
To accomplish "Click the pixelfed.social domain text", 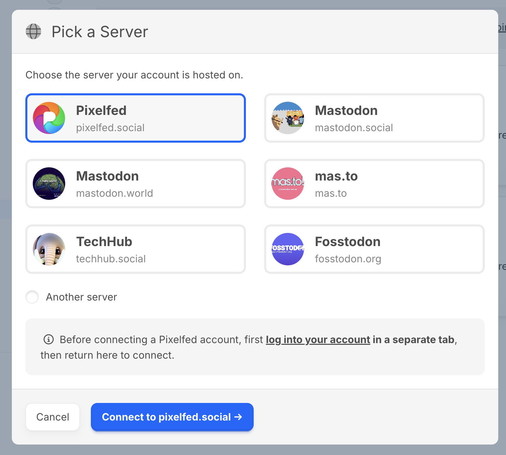I will click(x=110, y=128).
